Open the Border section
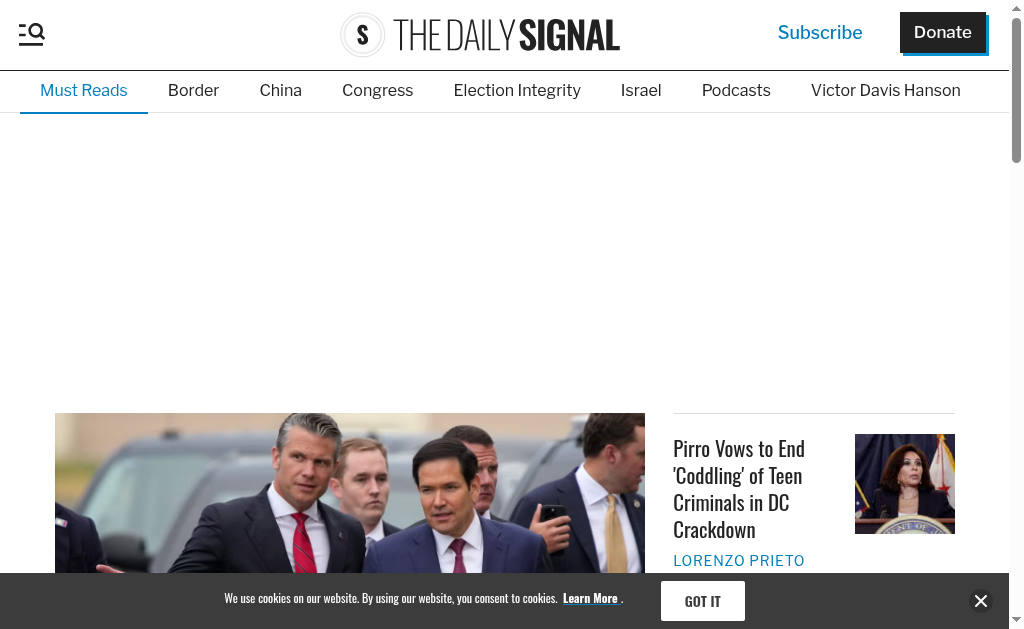Screen dimensions: 1024x629 point(193,91)
